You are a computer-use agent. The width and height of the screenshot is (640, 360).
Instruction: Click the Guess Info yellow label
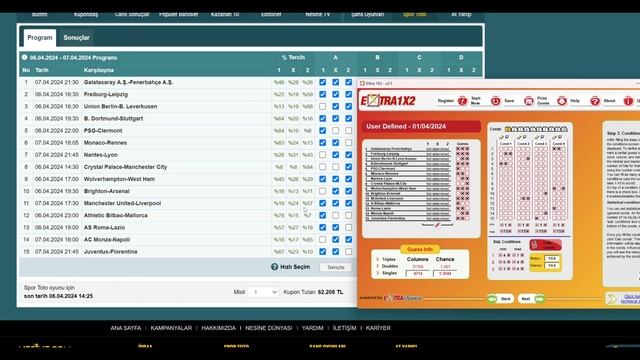tap(420, 249)
